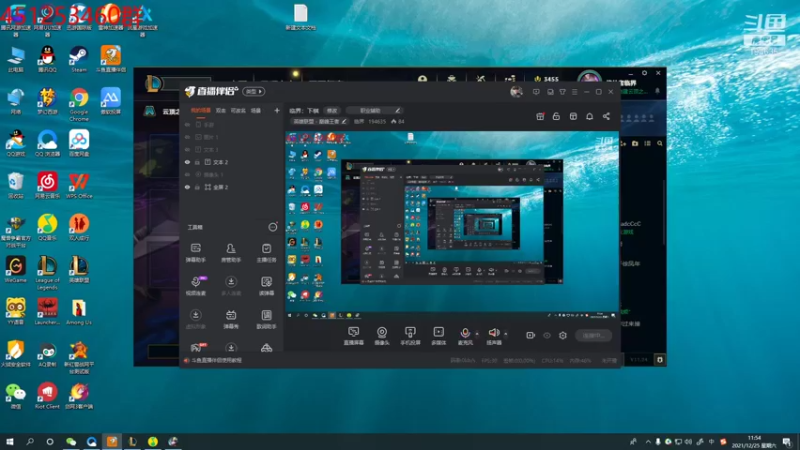The image size is (800, 450).
Task: Edit the 职业辅助 tag field
Action: coord(374,110)
